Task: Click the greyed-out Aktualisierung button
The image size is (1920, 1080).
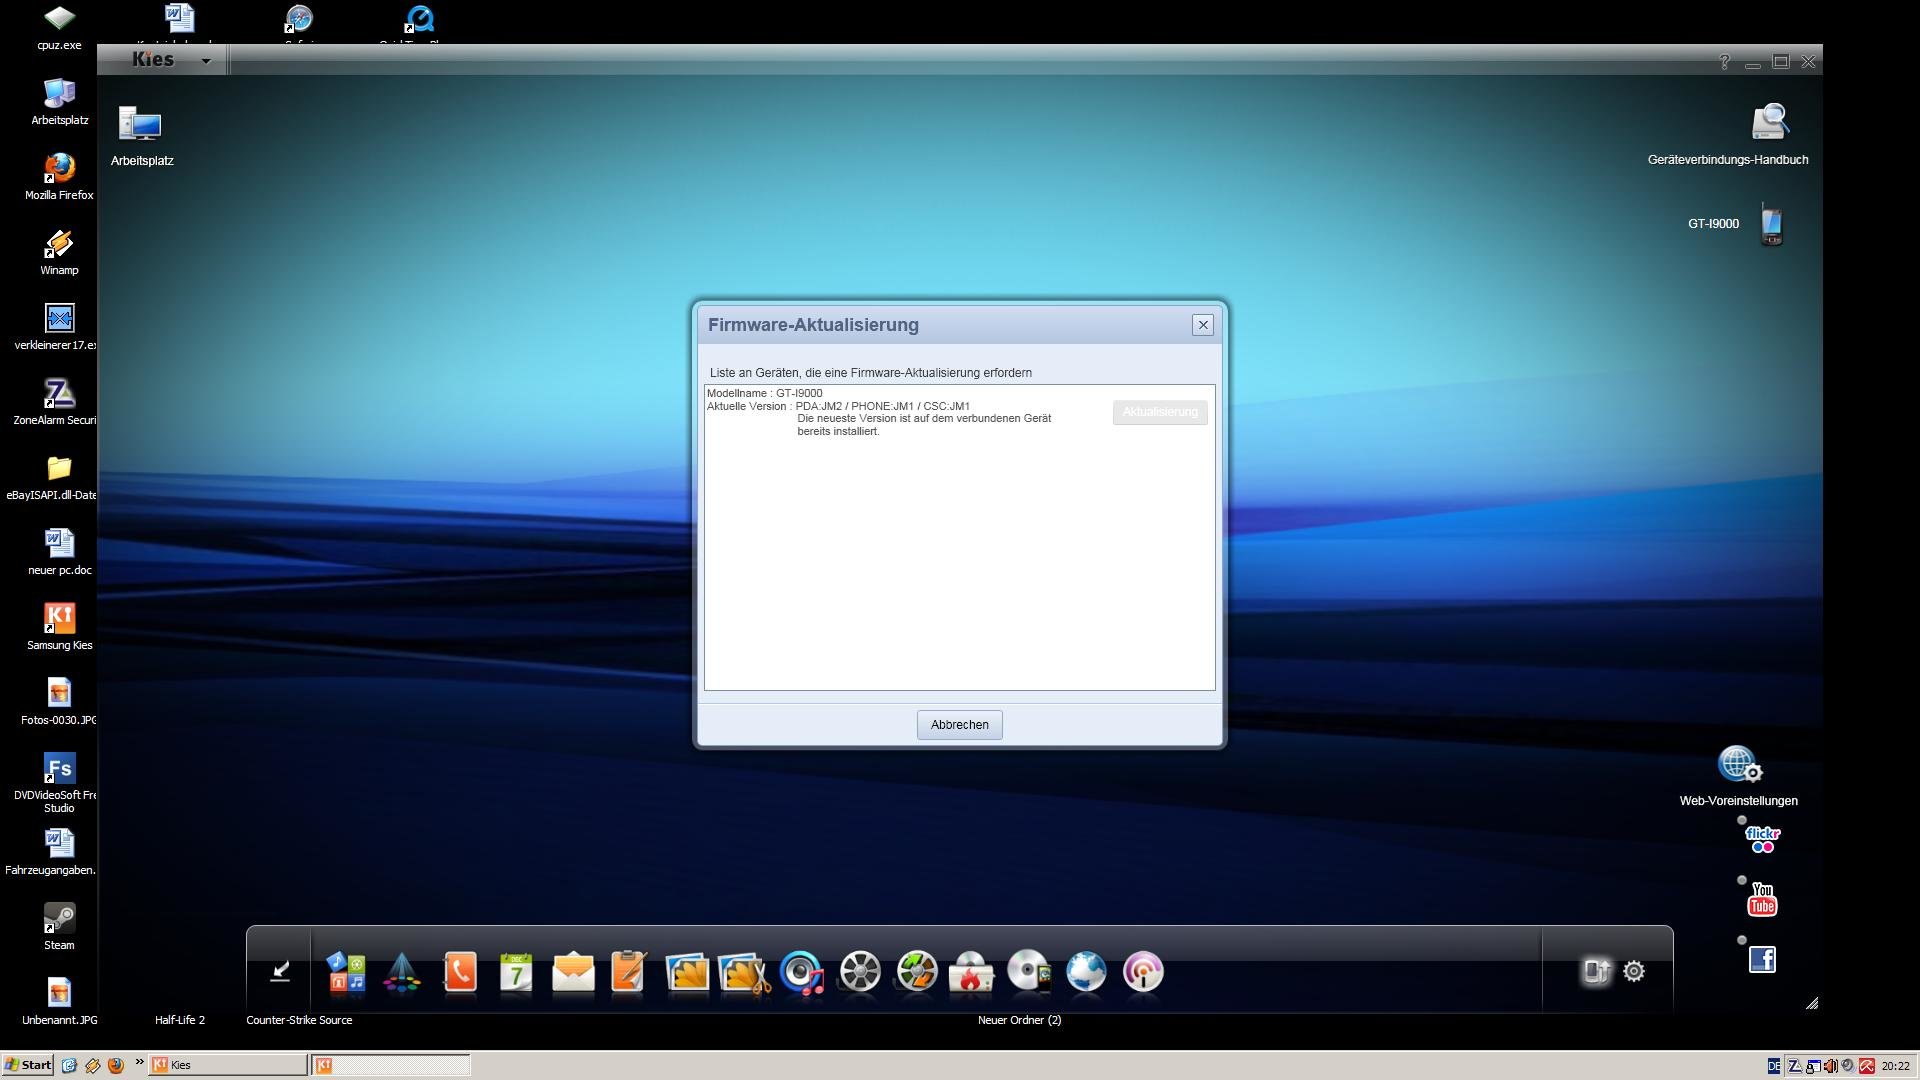Action: (1160, 412)
